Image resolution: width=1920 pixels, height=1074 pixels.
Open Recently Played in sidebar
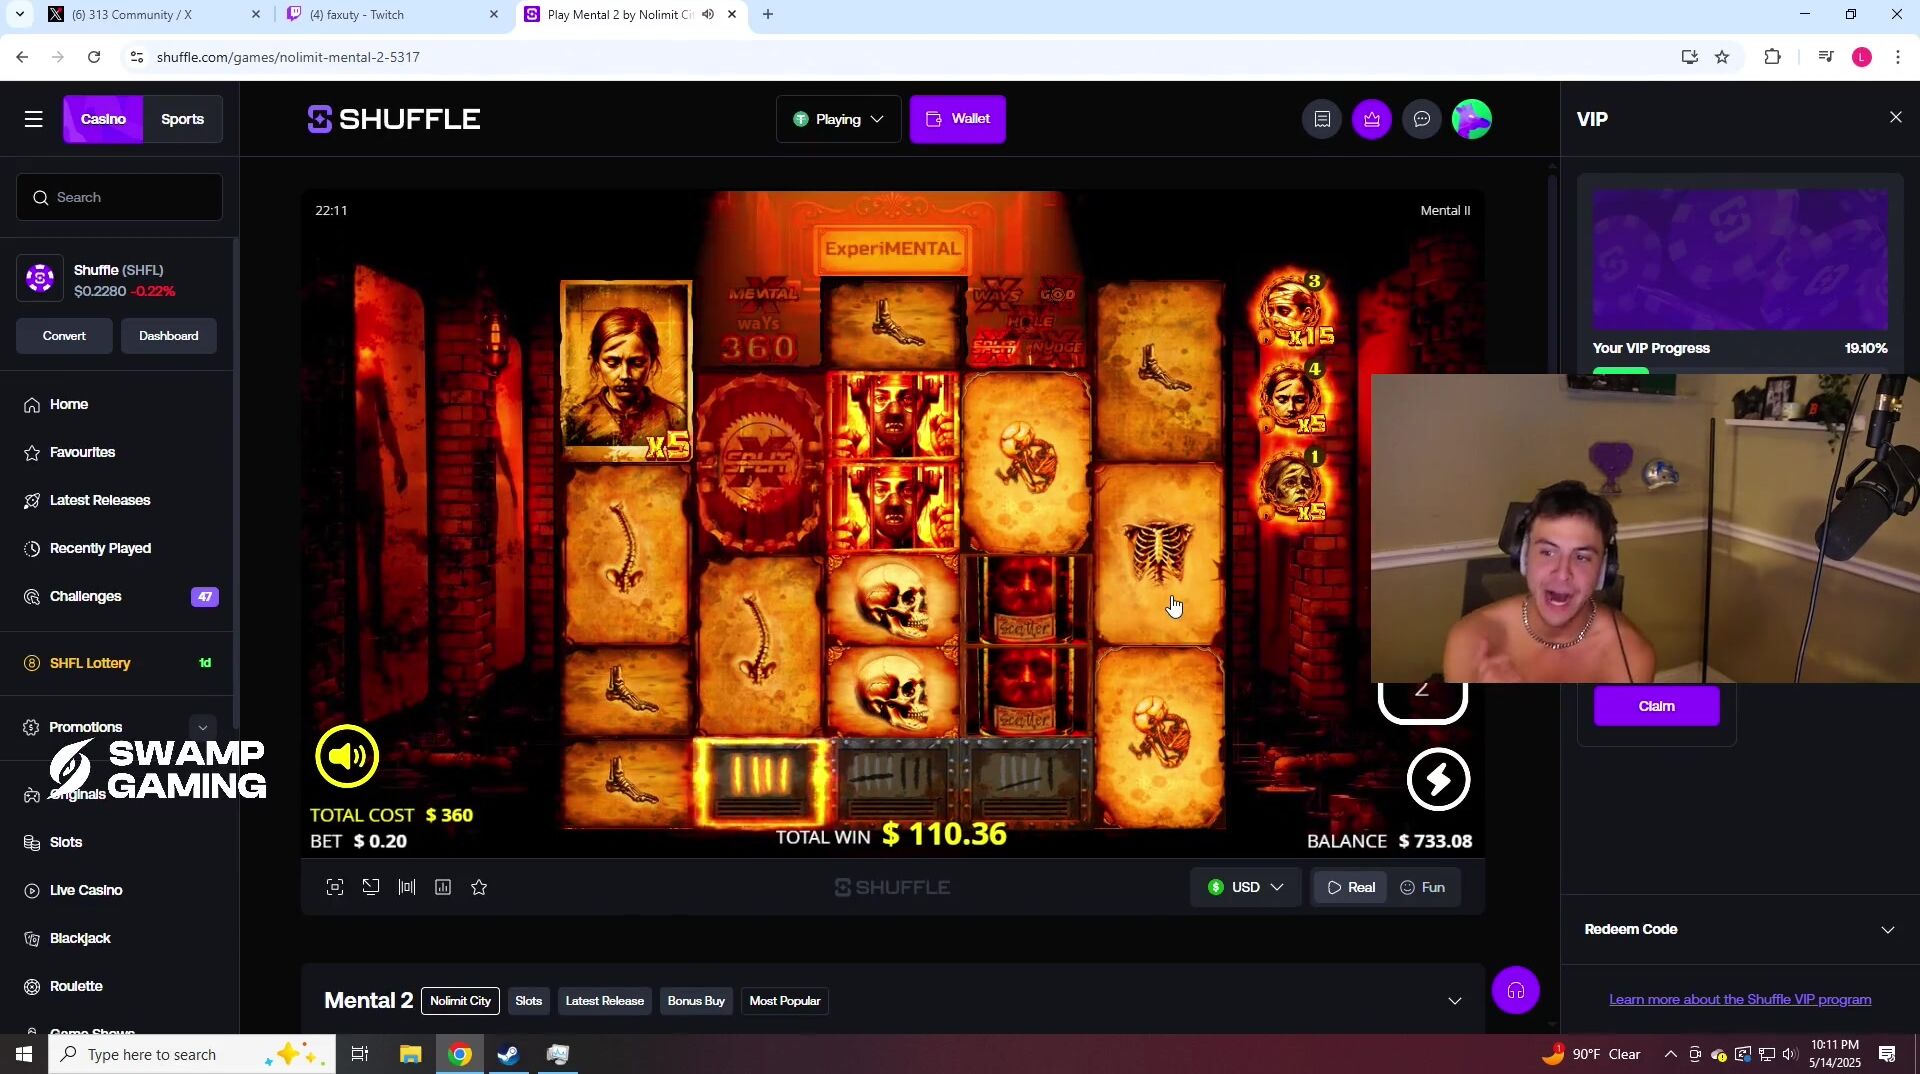(x=100, y=548)
